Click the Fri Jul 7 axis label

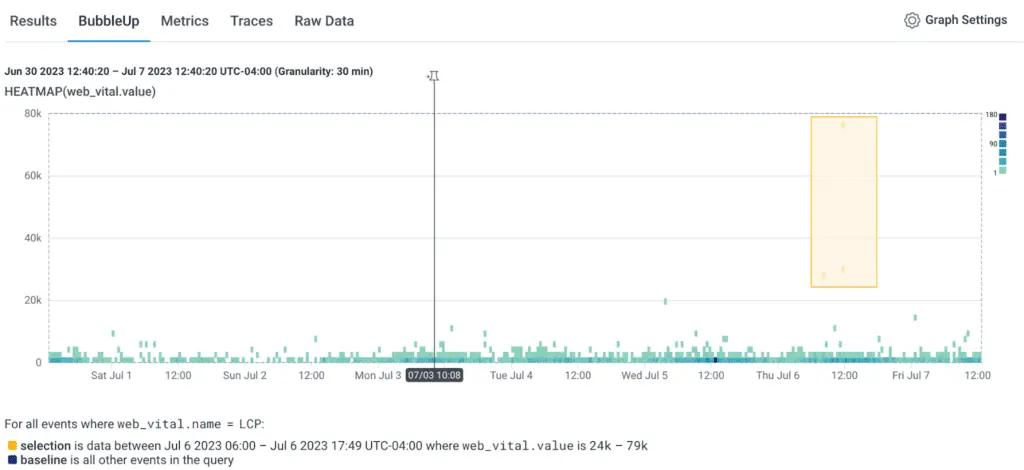coord(911,376)
